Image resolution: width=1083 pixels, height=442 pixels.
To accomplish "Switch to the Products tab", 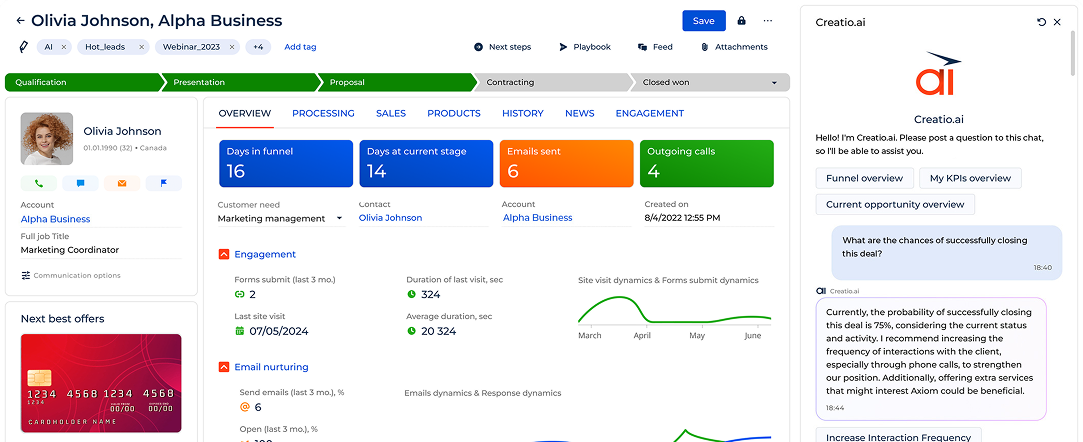I will (x=454, y=113).
